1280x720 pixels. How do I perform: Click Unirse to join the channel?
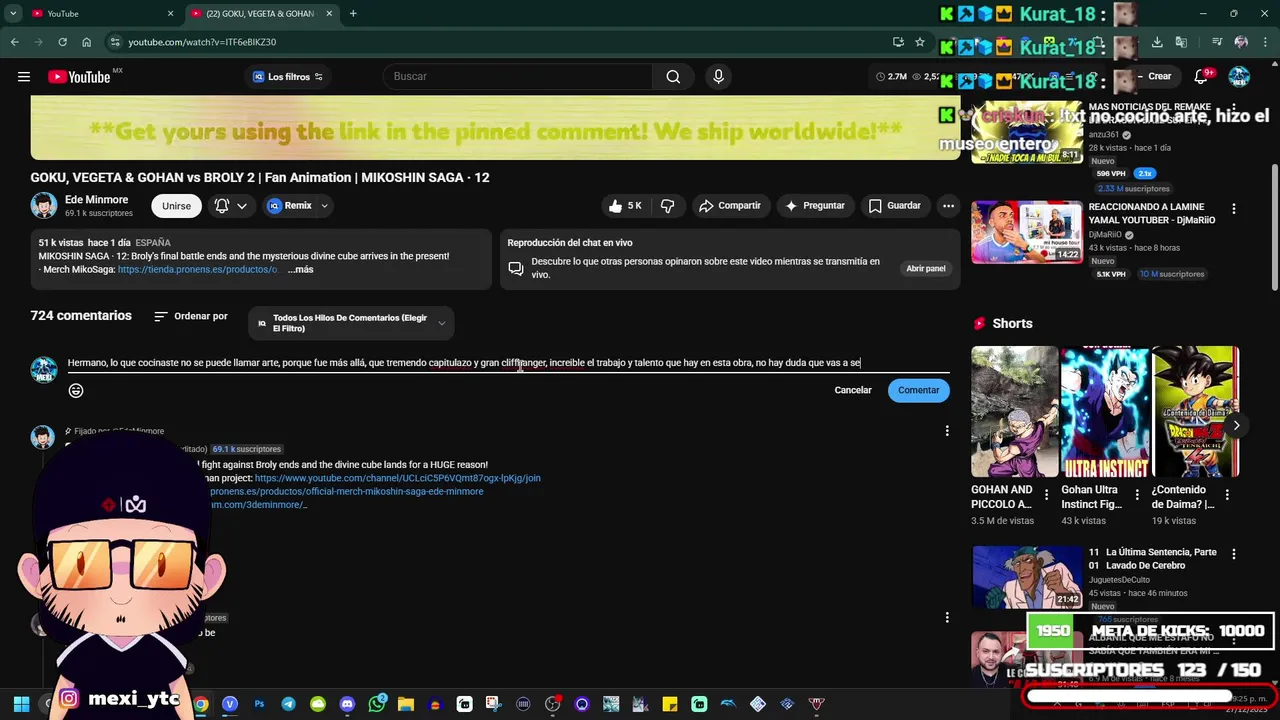[176, 206]
